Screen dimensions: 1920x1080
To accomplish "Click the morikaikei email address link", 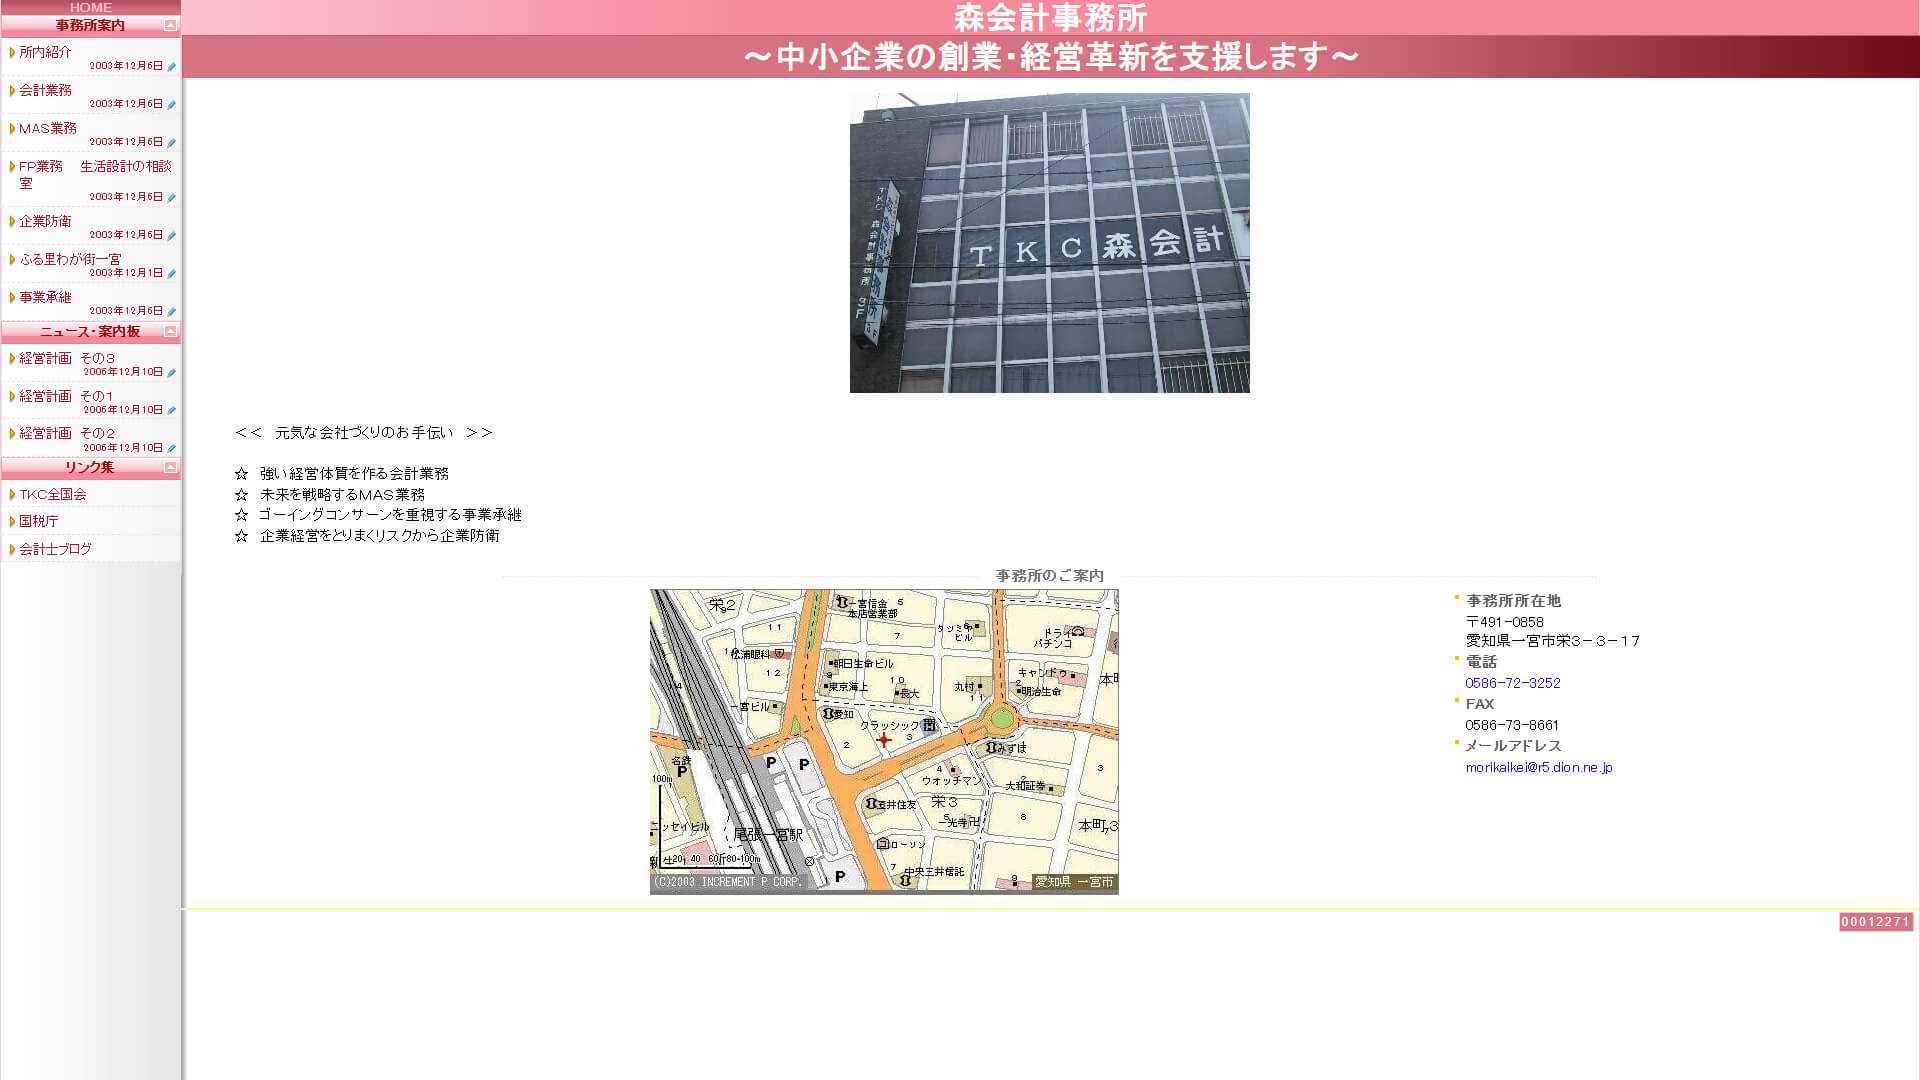I will [x=1538, y=767].
